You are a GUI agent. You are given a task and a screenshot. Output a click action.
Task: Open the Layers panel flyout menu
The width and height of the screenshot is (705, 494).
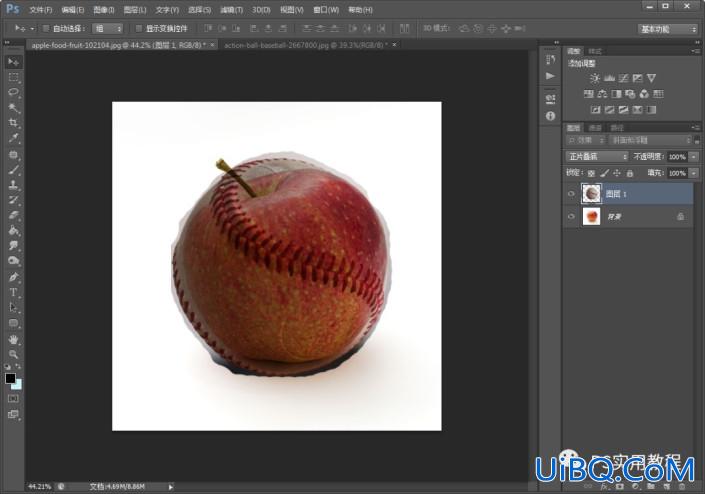[695, 128]
